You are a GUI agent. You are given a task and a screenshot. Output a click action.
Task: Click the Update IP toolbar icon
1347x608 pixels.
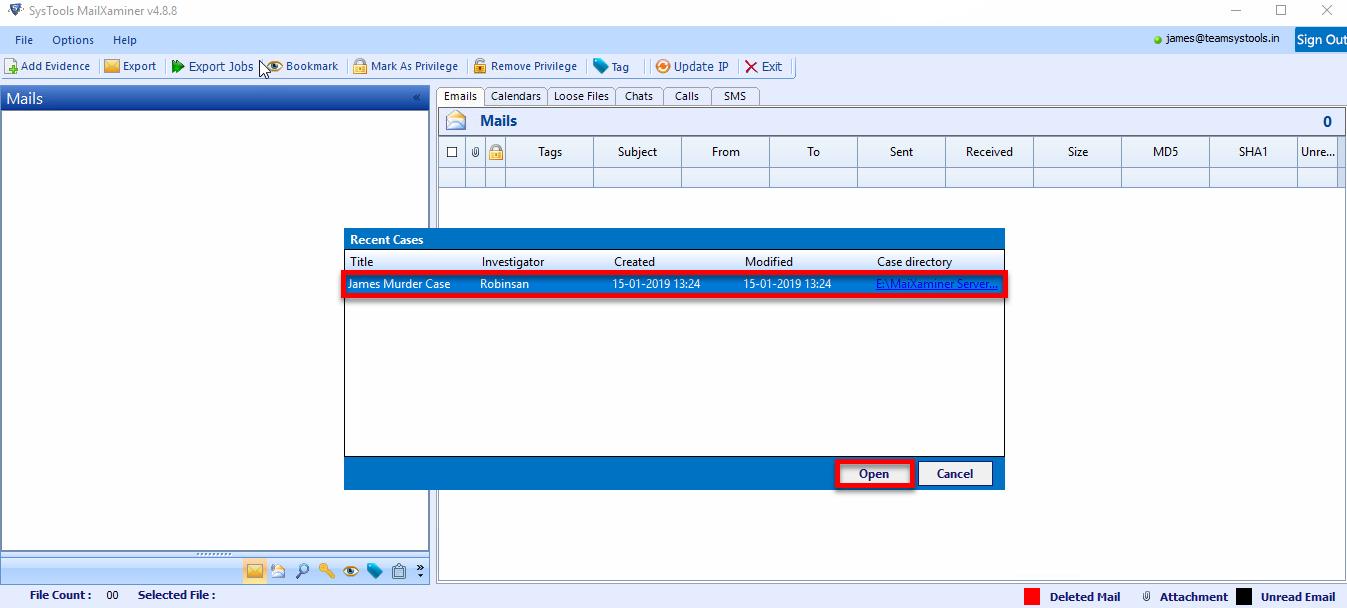click(x=662, y=67)
